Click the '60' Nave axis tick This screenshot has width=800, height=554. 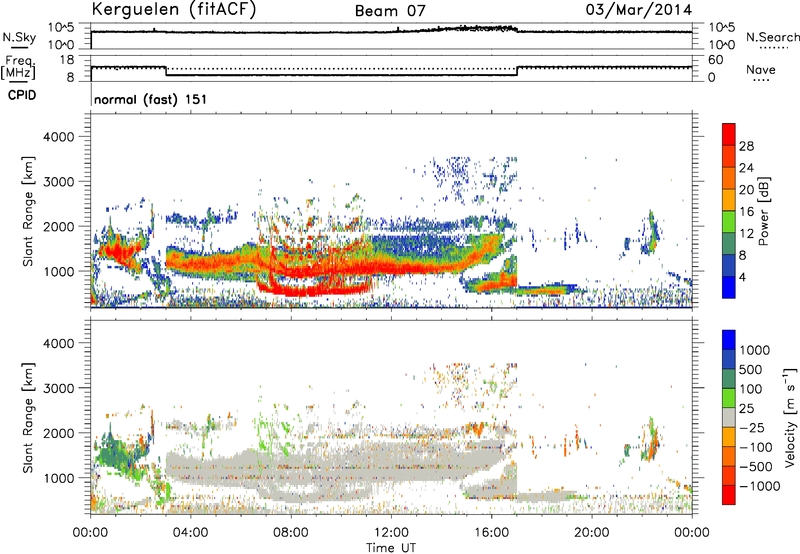coord(715,60)
